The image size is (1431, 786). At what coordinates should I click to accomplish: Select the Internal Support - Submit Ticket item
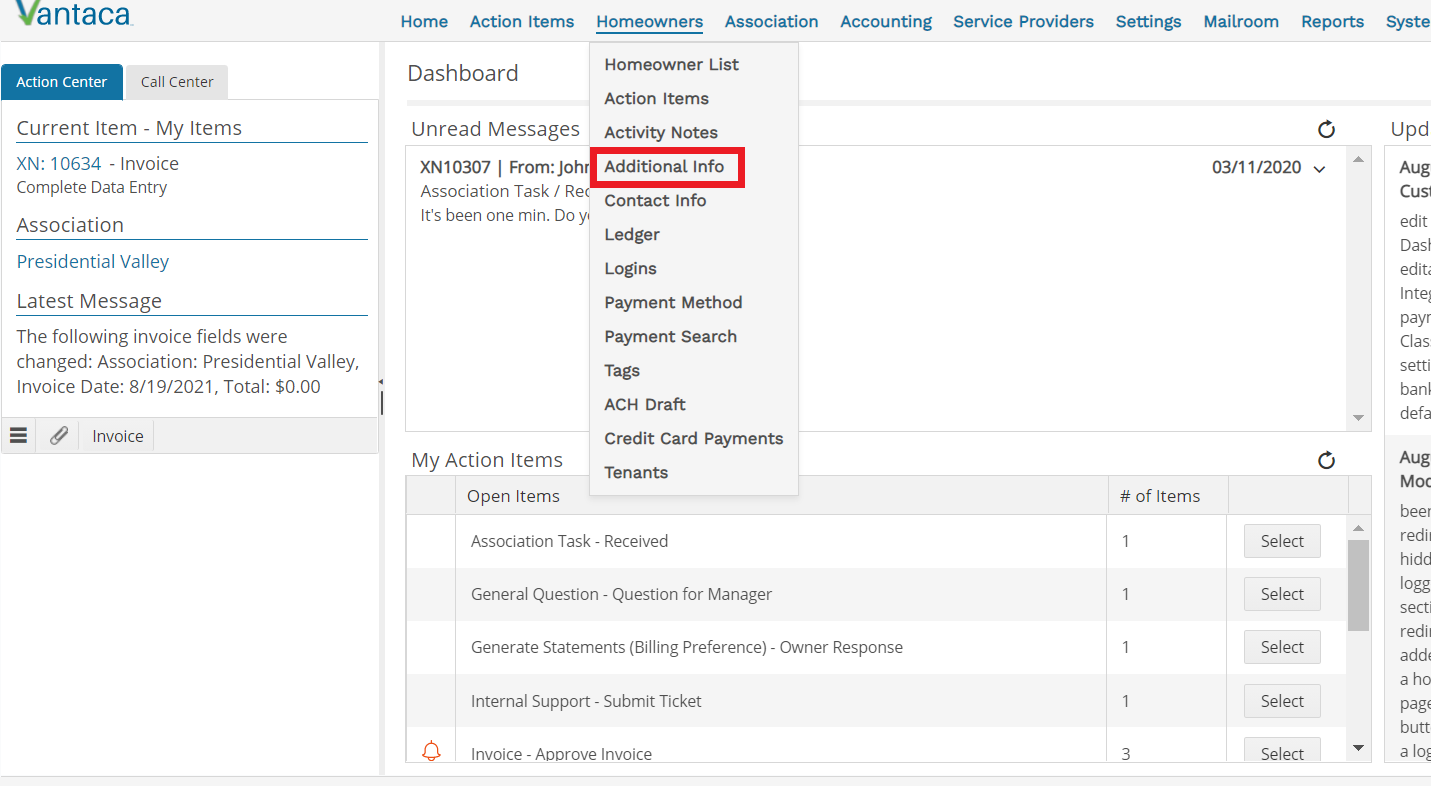1281,700
